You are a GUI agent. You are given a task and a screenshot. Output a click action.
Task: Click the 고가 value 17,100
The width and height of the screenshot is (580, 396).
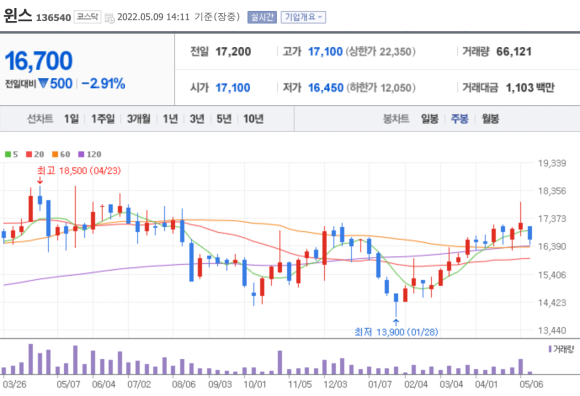click(x=326, y=52)
